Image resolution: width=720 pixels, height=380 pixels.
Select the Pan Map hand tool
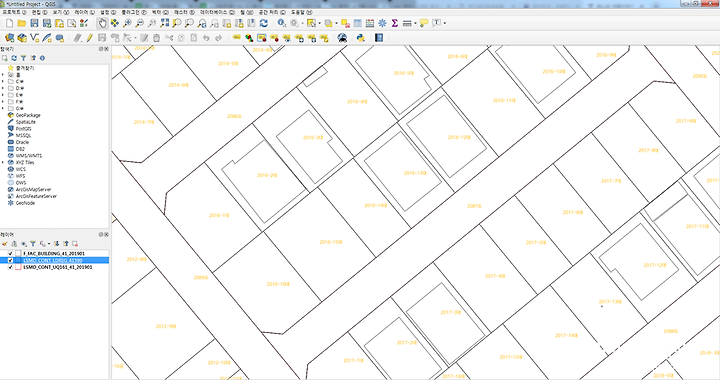pos(102,23)
